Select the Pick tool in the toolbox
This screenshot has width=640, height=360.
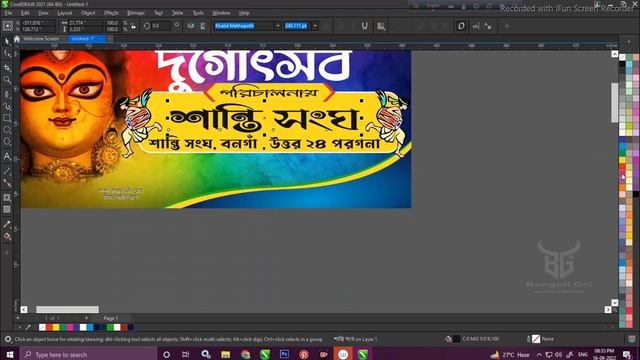click(x=7, y=42)
